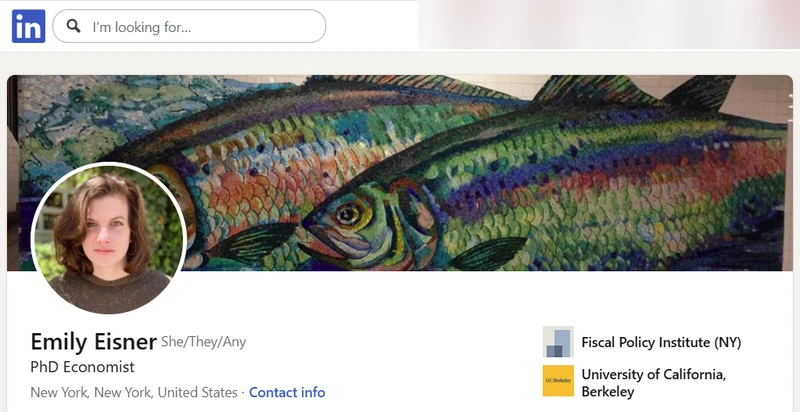Click the New York, United States location text

(134, 393)
